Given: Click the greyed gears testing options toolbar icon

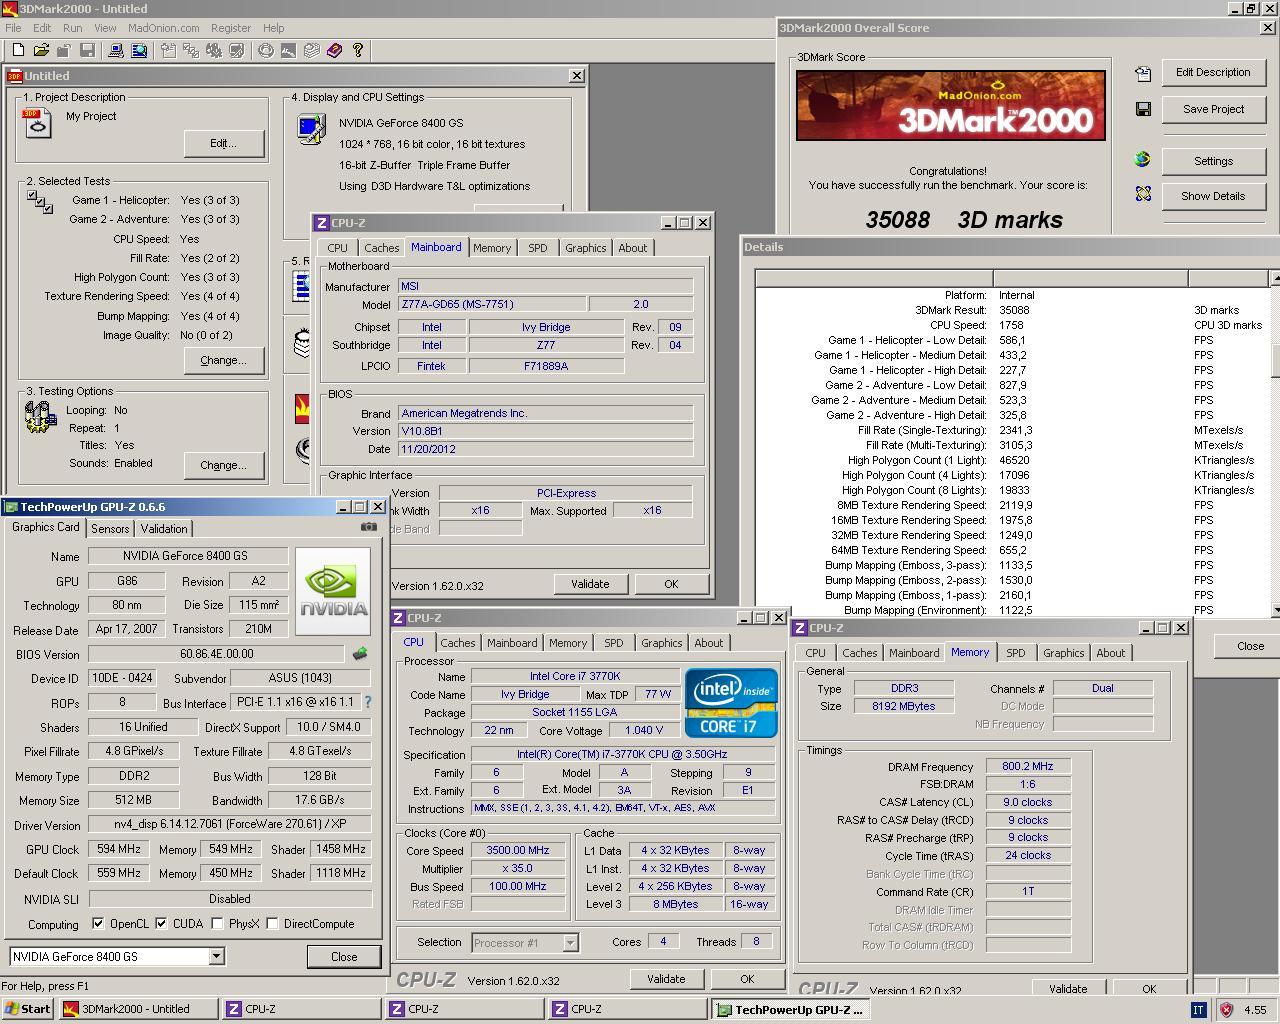Looking at the screenshot, I should [x=213, y=50].
